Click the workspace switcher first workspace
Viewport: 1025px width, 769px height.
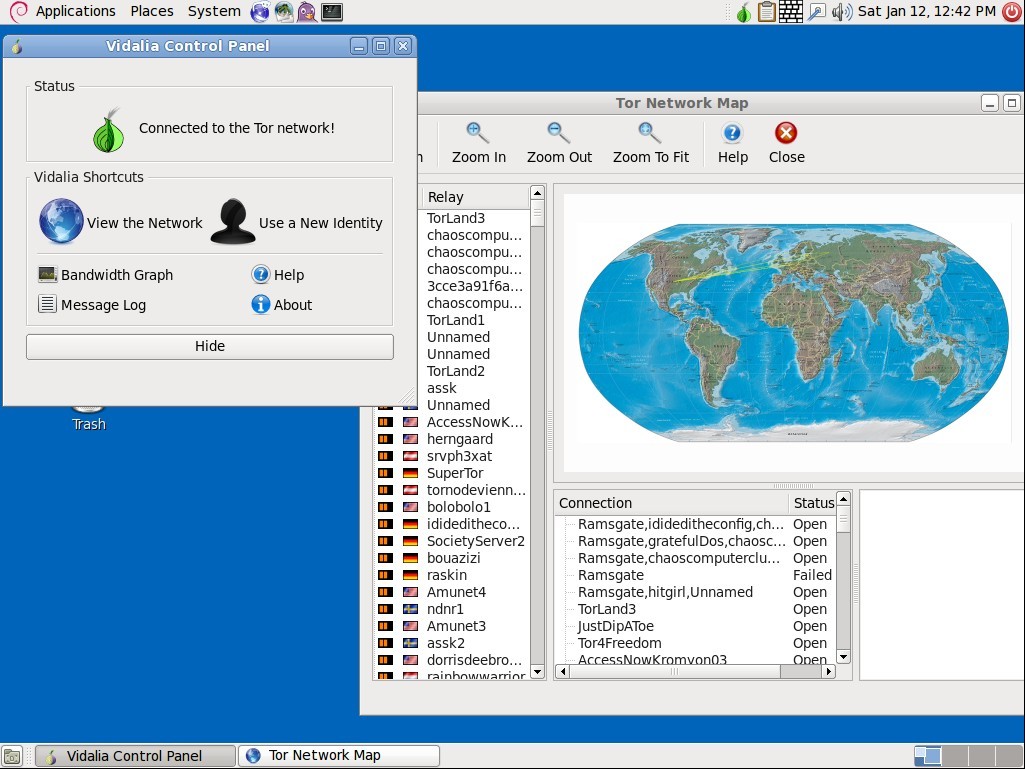pos(928,756)
